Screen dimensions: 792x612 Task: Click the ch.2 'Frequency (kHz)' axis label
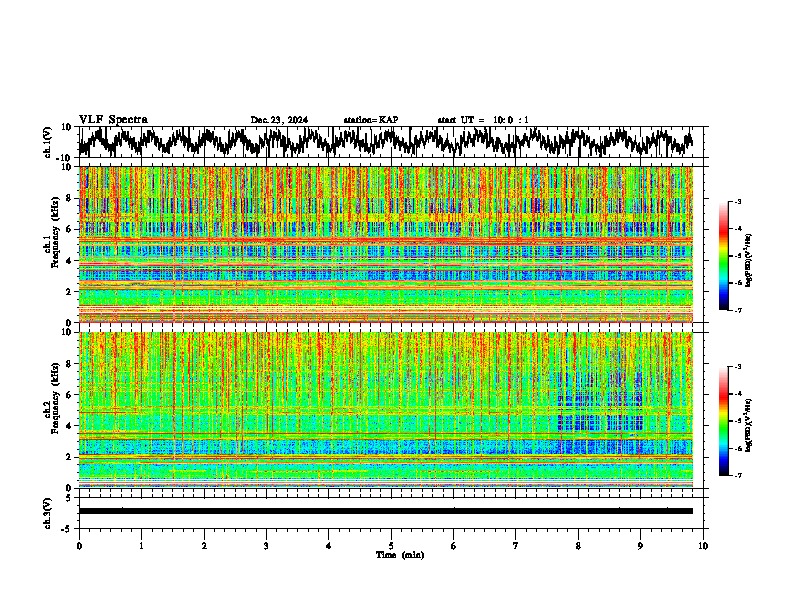point(55,398)
